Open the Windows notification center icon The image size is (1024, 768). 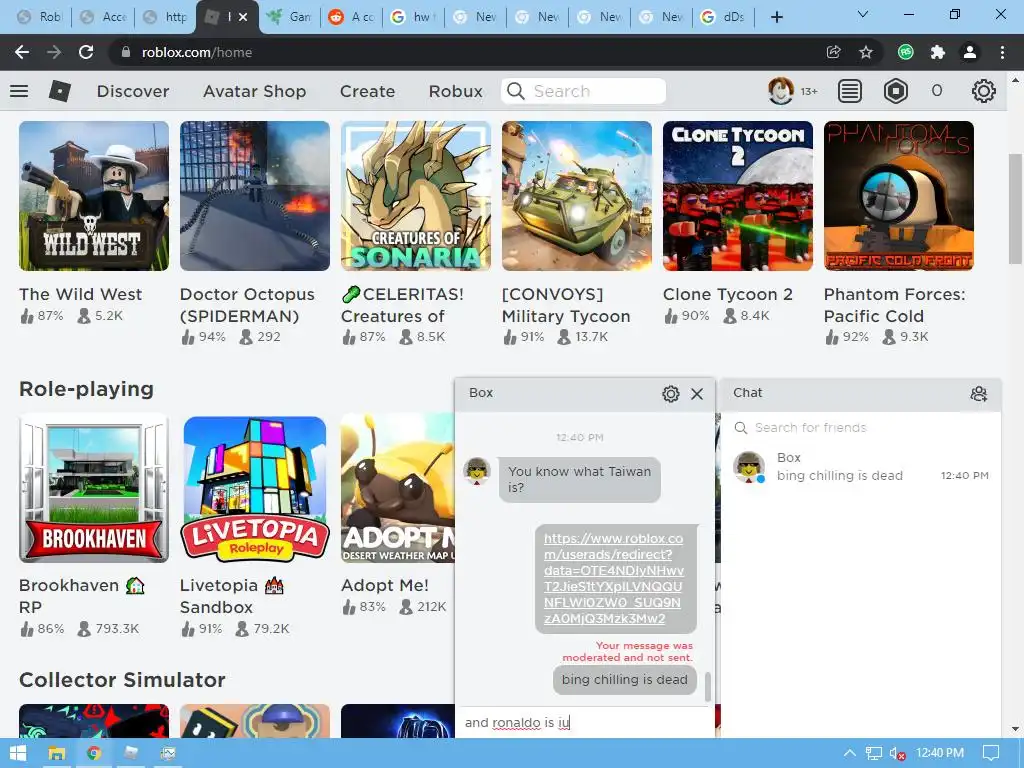click(x=991, y=754)
